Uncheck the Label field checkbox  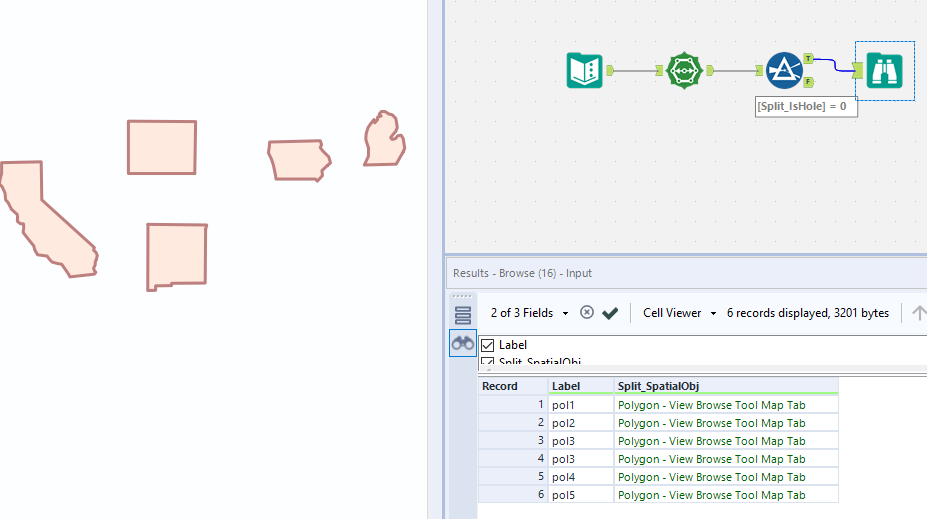[x=488, y=345]
